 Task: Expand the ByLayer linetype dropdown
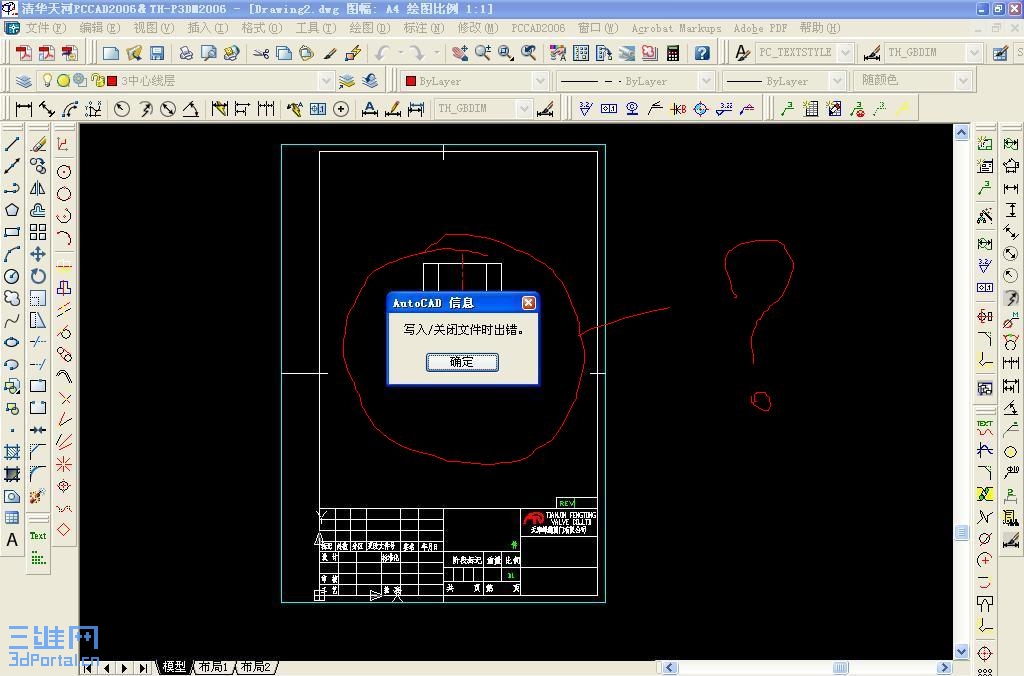pos(705,81)
